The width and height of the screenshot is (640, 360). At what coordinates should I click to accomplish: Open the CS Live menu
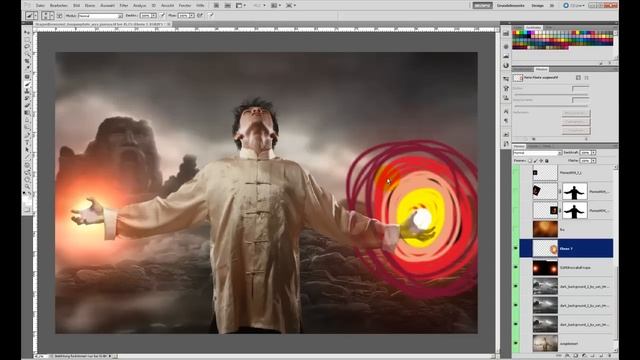point(574,6)
